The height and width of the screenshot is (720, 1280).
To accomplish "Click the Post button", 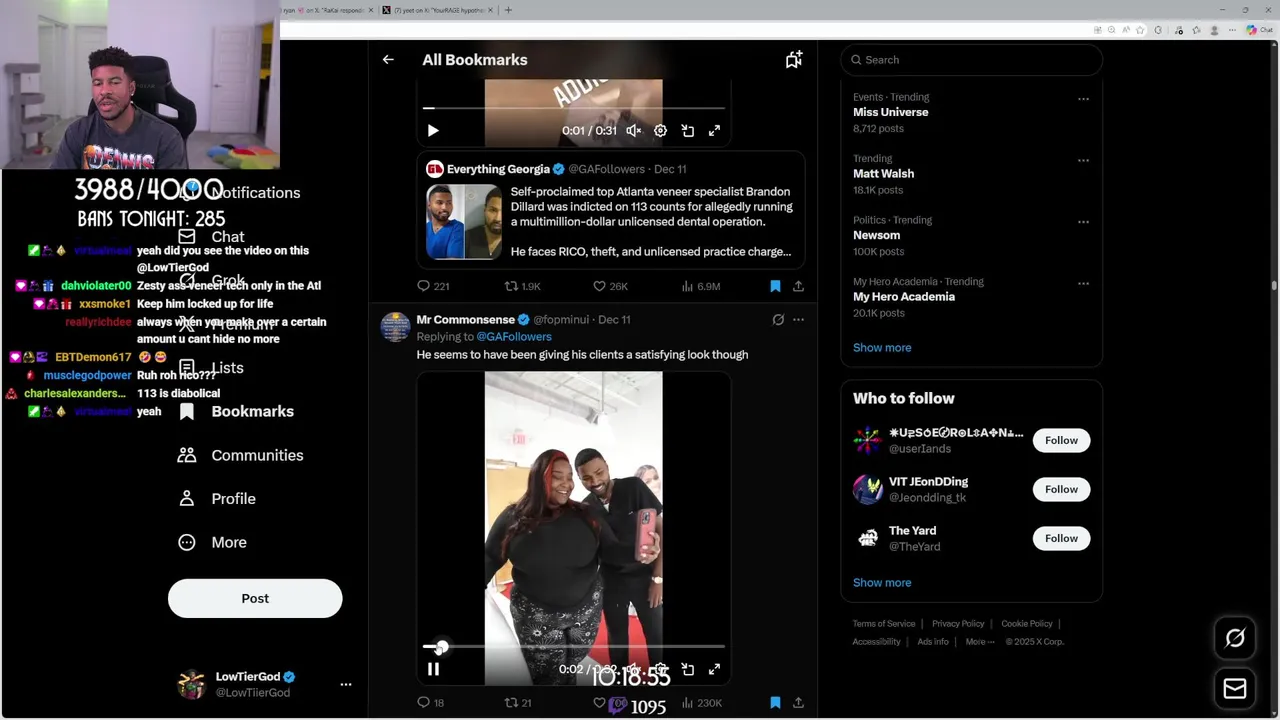I will (x=255, y=598).
